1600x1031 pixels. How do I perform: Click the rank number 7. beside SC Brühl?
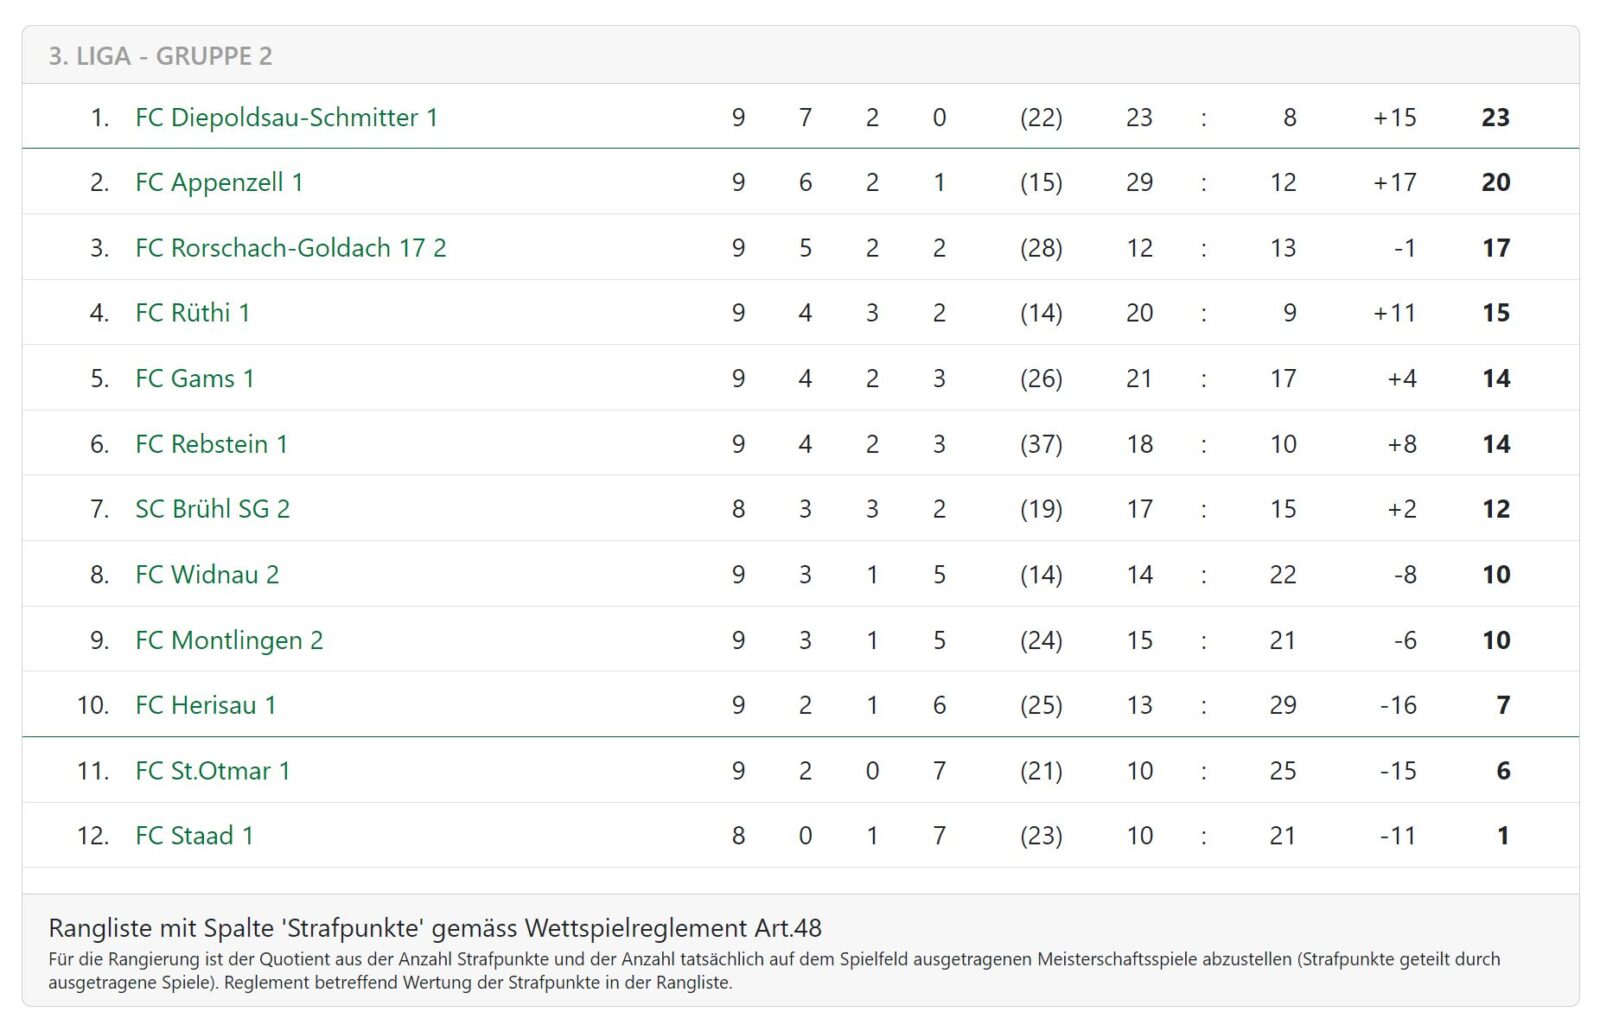(99, 509)
